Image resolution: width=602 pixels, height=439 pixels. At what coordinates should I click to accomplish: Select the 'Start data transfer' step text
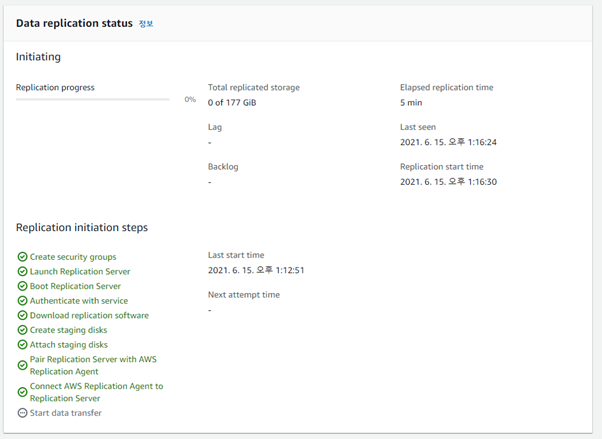click(66, 413)
